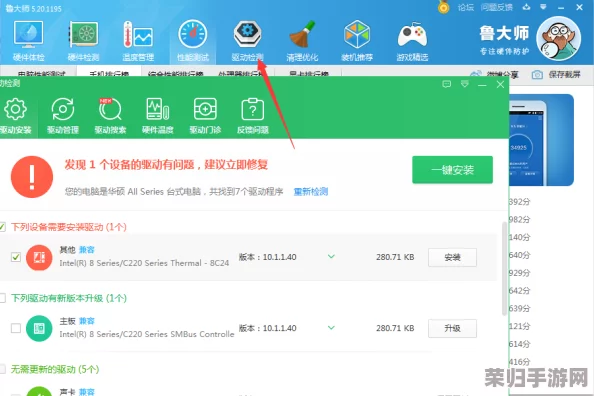The width and height of the screenshot is (594, 396).
Task: Click the 280.71 KB size of SMBus driver
Action: coord(395,328)
